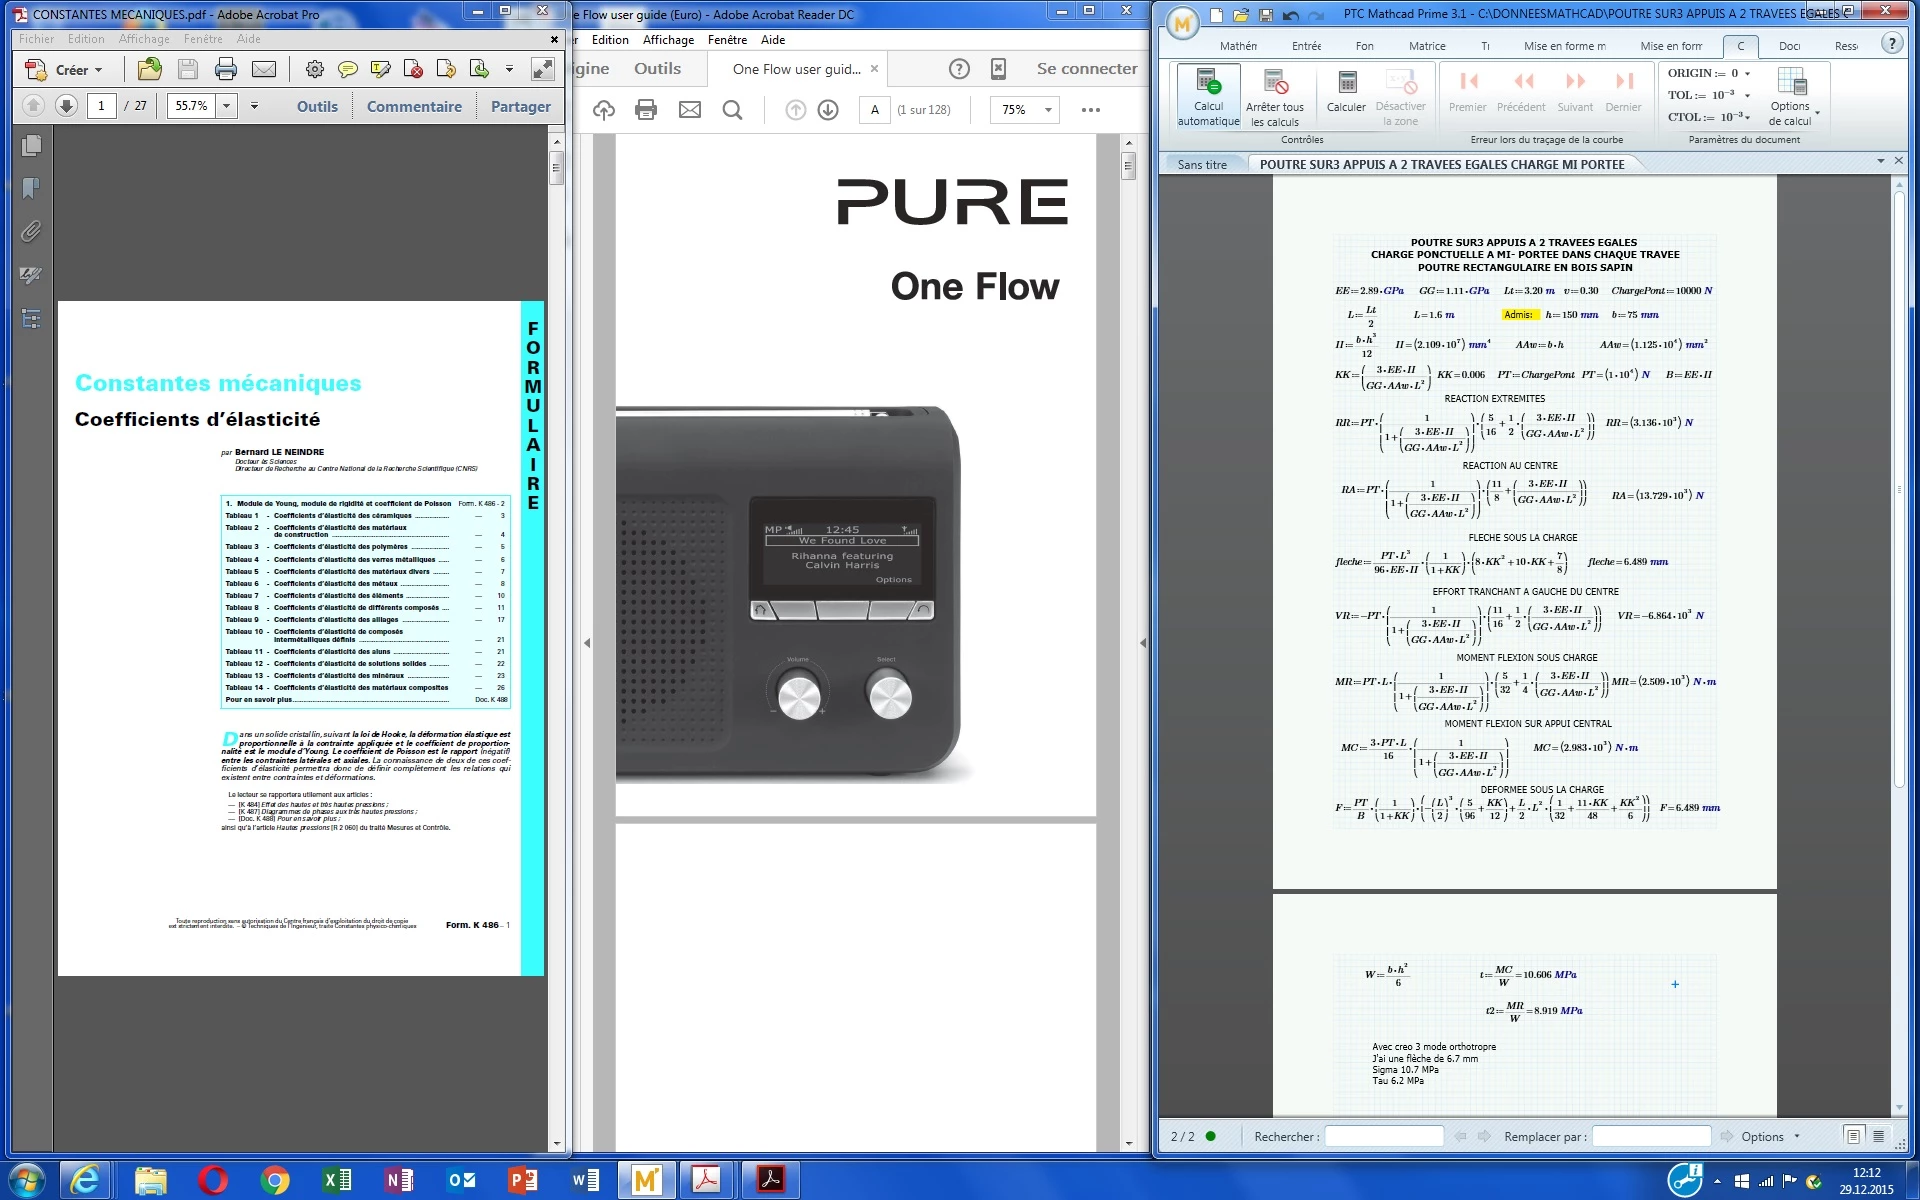
Task: Open the Fichier menu in Acrobat Pro
Action: (x=37, y=39)
